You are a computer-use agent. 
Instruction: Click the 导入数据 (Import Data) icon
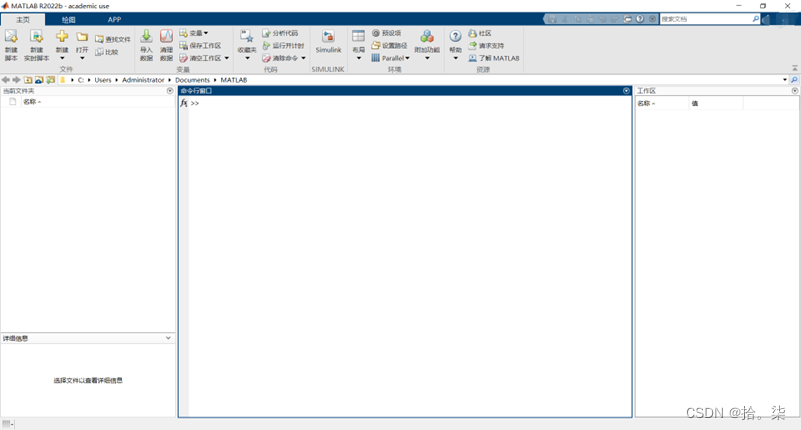tap(146, 36)
